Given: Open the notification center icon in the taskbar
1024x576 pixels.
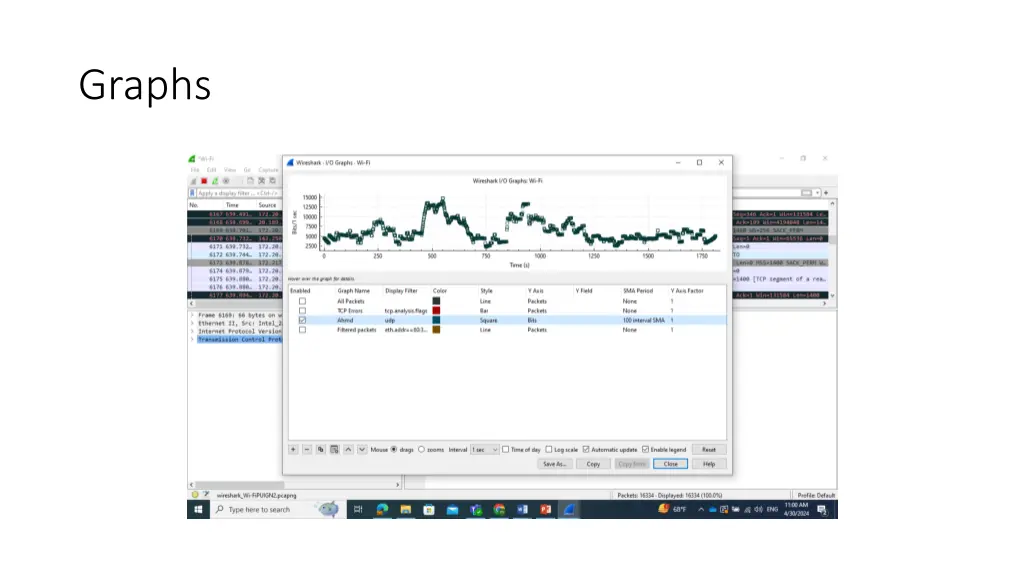Looking at the screenshot, I should pyautogui.click(x=822, y=509).
